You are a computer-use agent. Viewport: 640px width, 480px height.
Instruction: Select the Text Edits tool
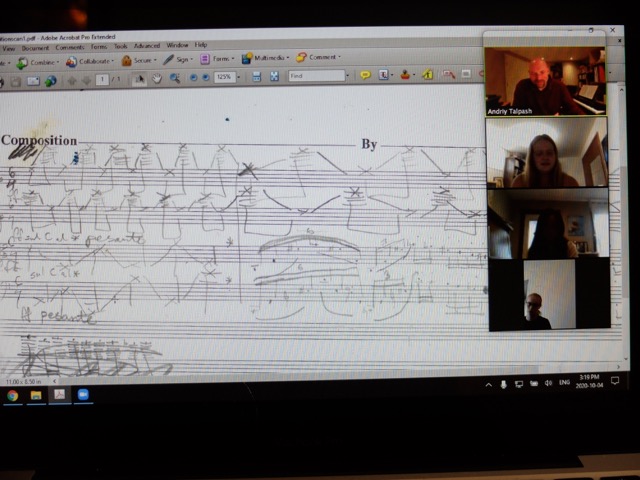(383, 74)
